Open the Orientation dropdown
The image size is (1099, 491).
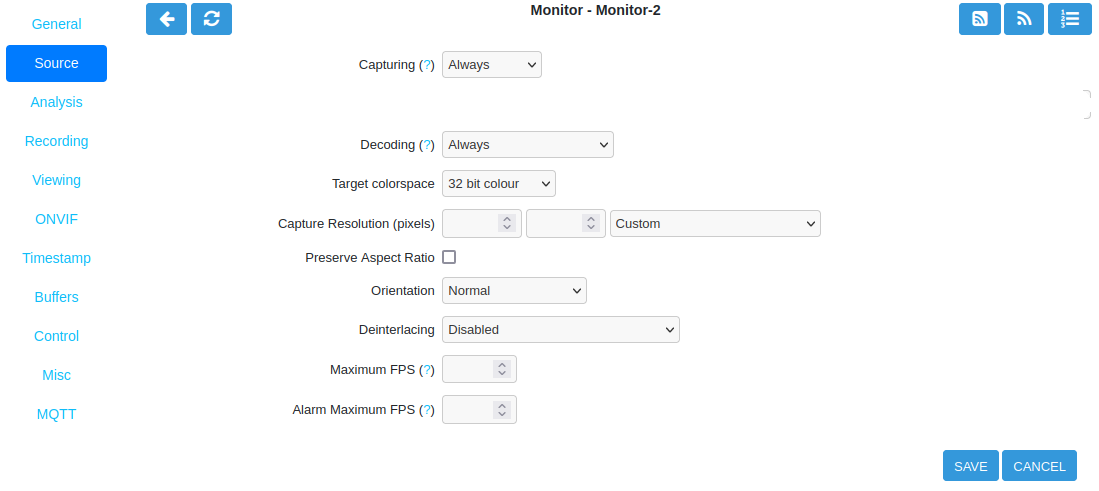(x=514, y=290)
